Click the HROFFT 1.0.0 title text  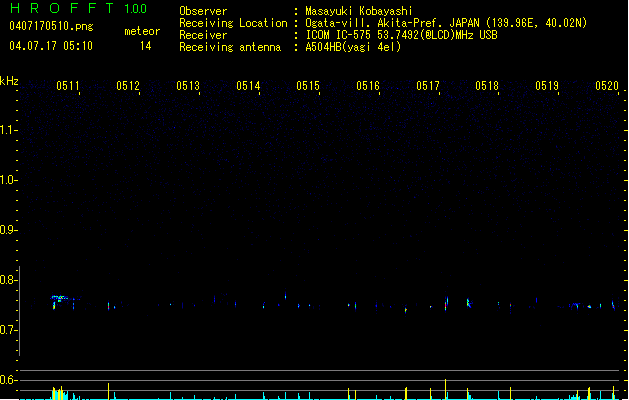click(x=79, y=8)
